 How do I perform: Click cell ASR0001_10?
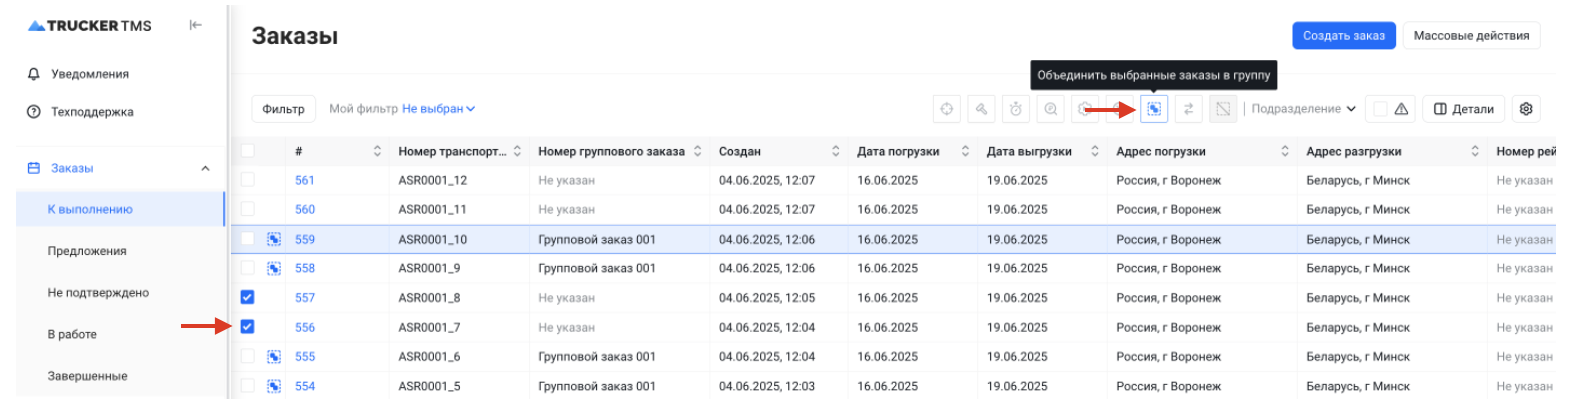[432, 239]
